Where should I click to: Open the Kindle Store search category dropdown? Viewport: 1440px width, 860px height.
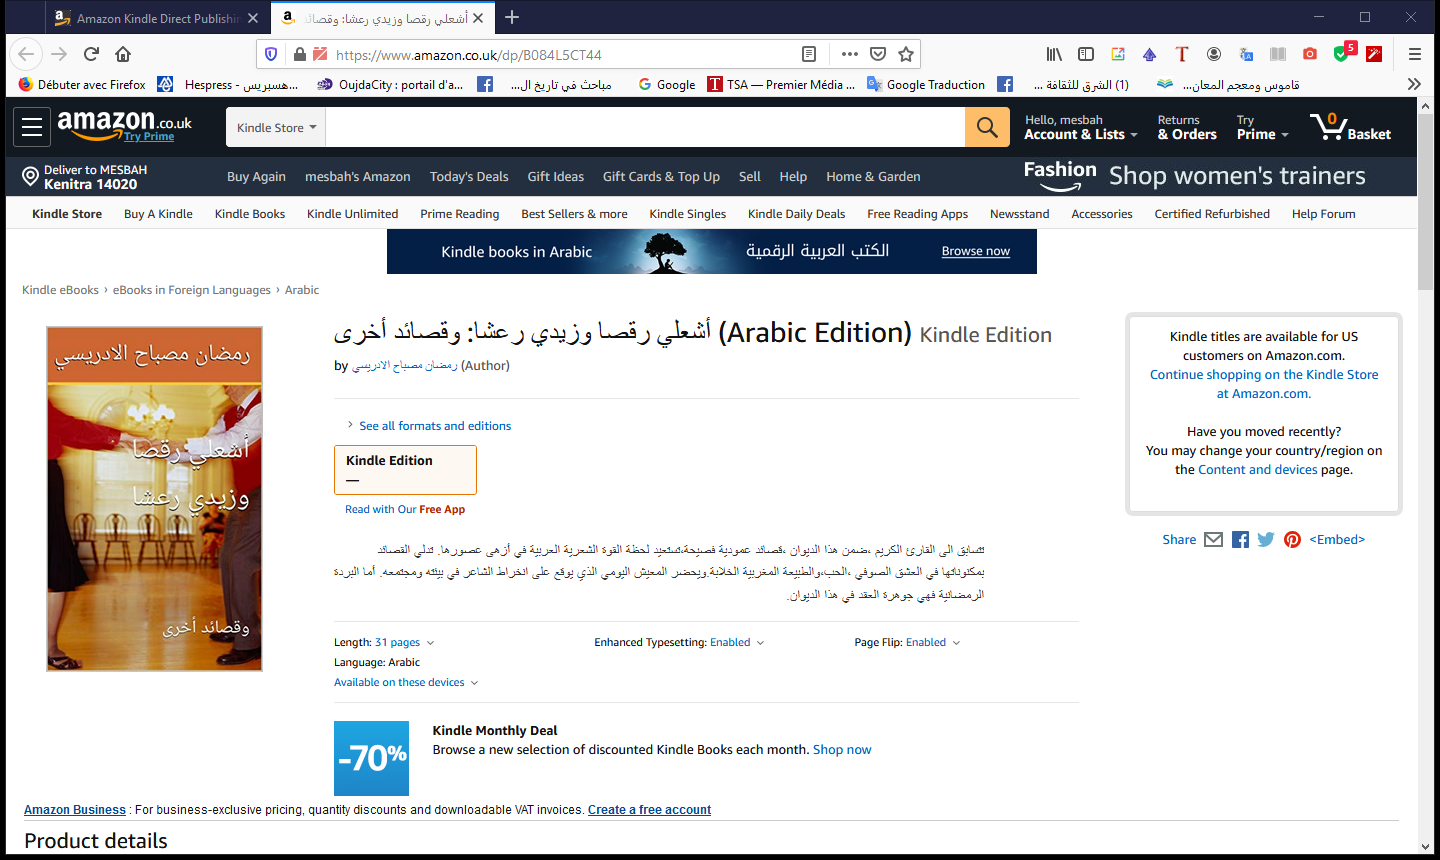[276, 128]
